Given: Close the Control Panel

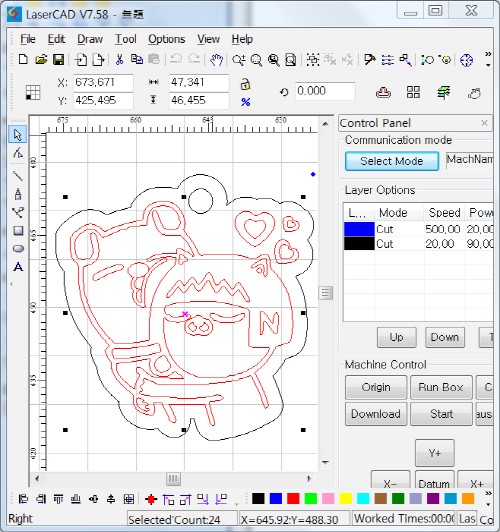Looking at the screenshot, I should (x=484, y=123).
